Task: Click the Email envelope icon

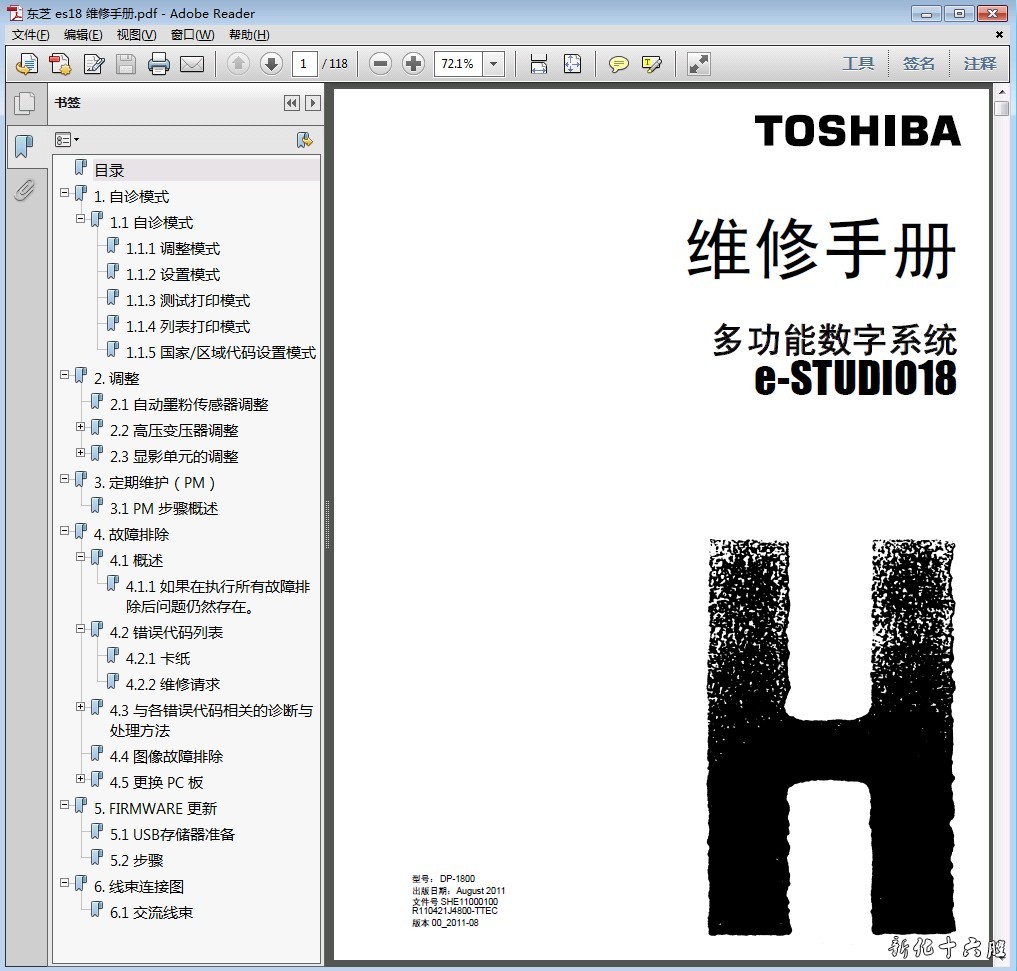Action: (x=191, y=64)
